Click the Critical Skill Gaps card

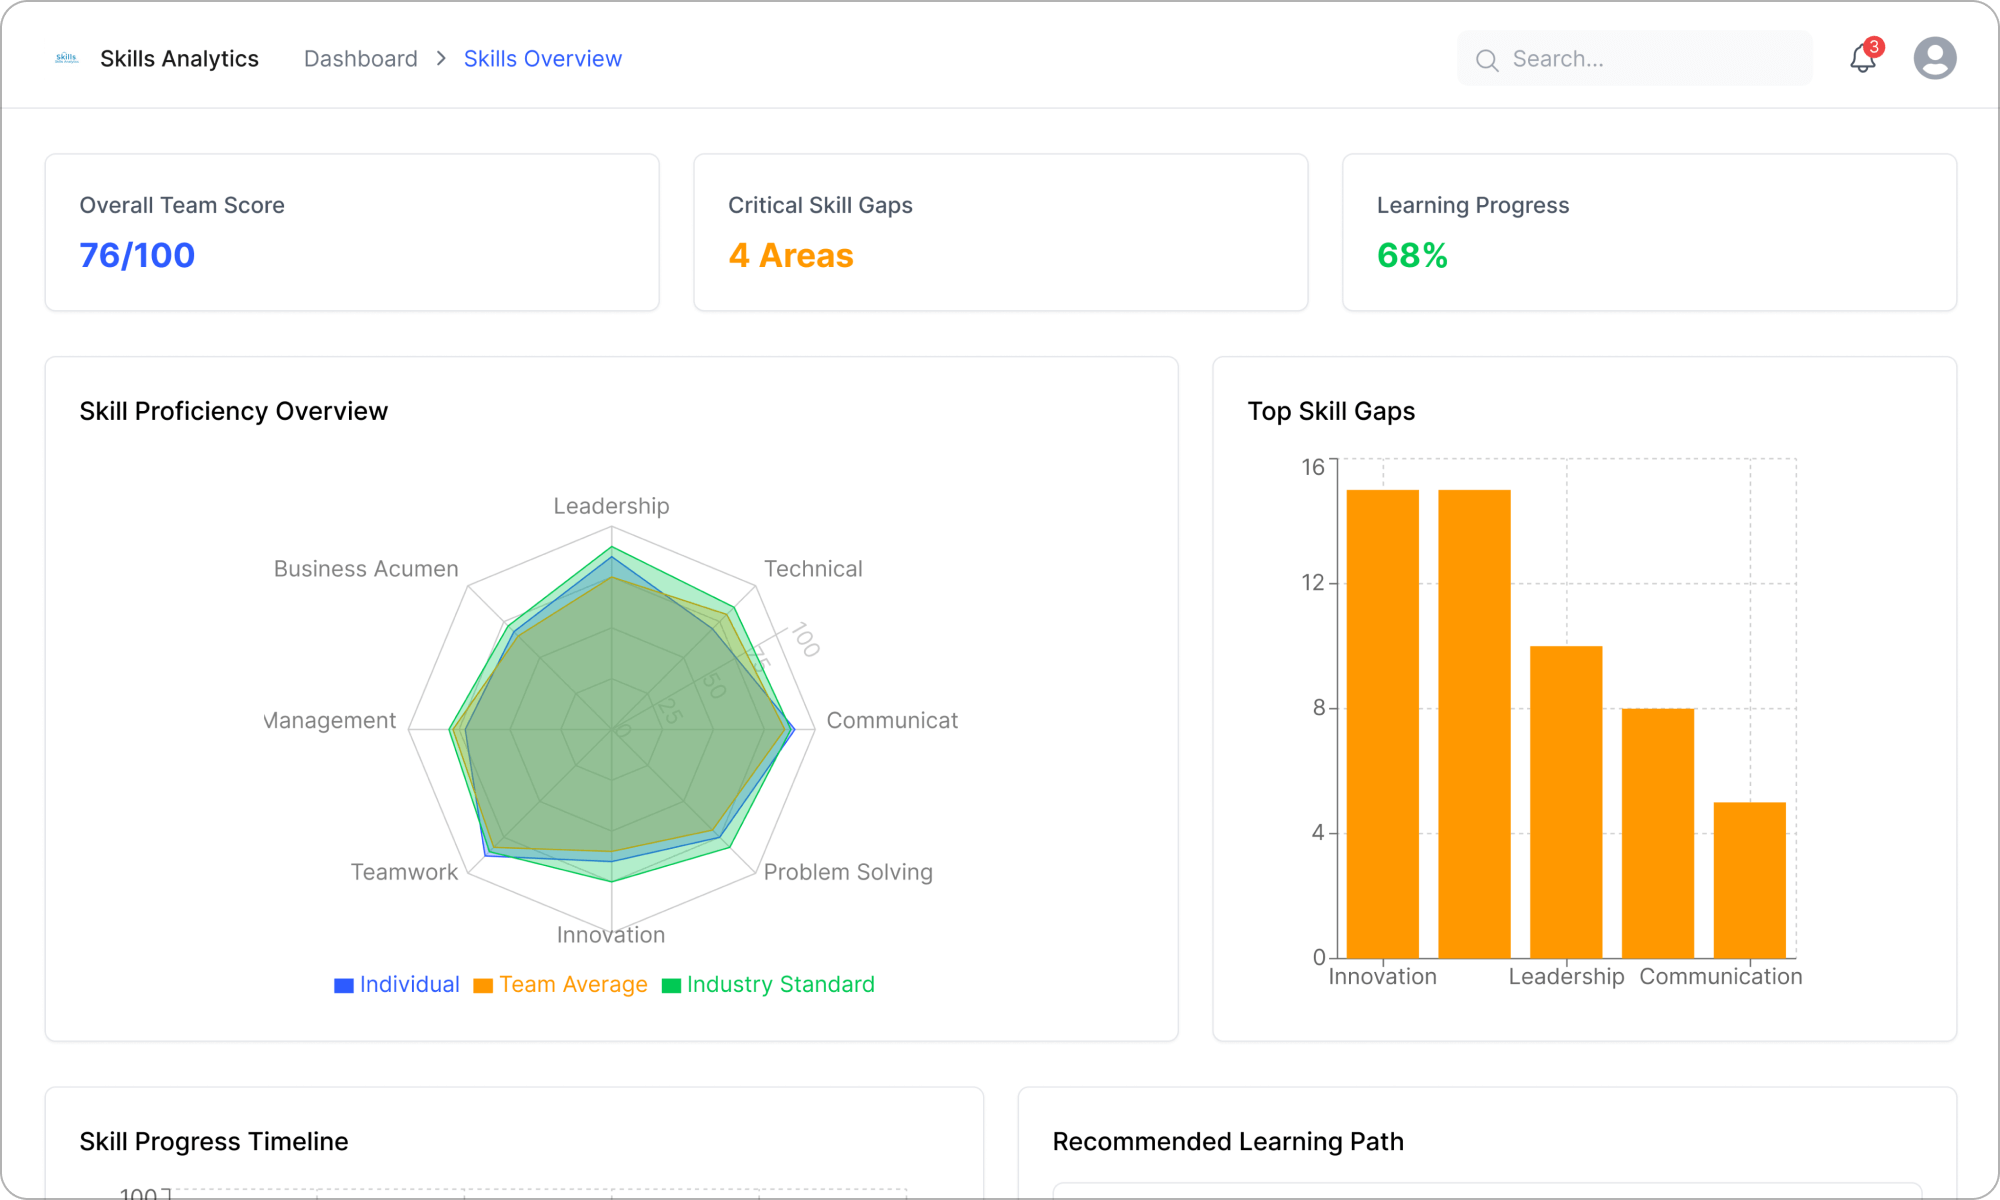tap(1000, 232)
